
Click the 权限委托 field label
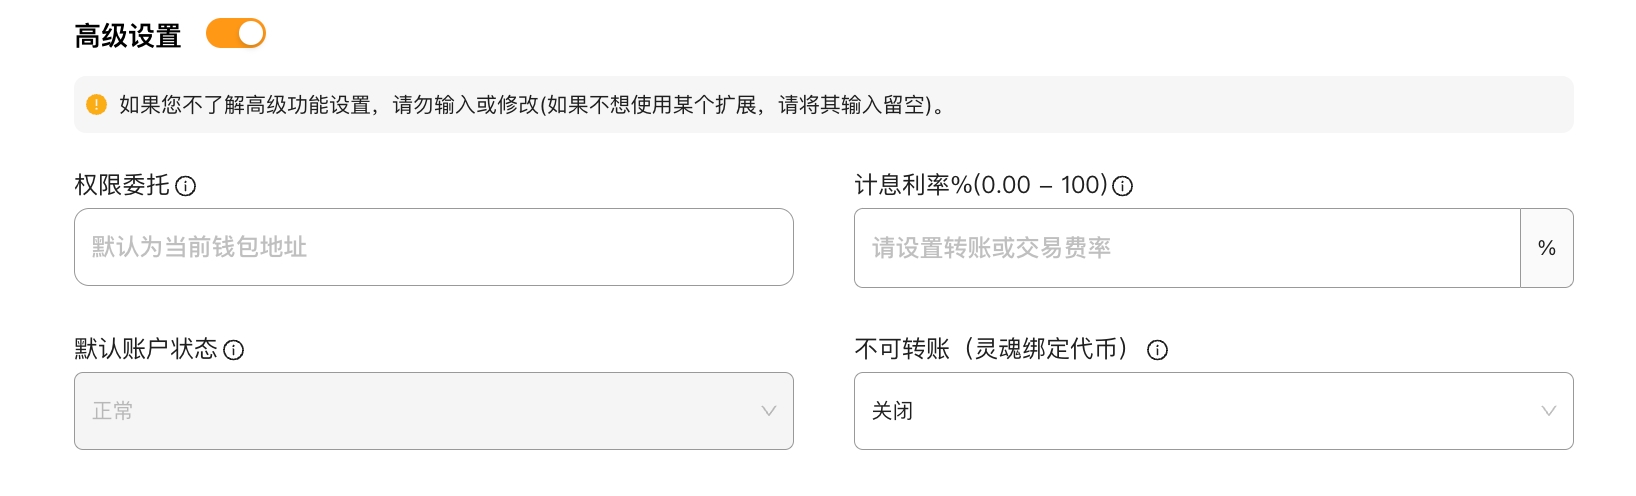[122, 185]
